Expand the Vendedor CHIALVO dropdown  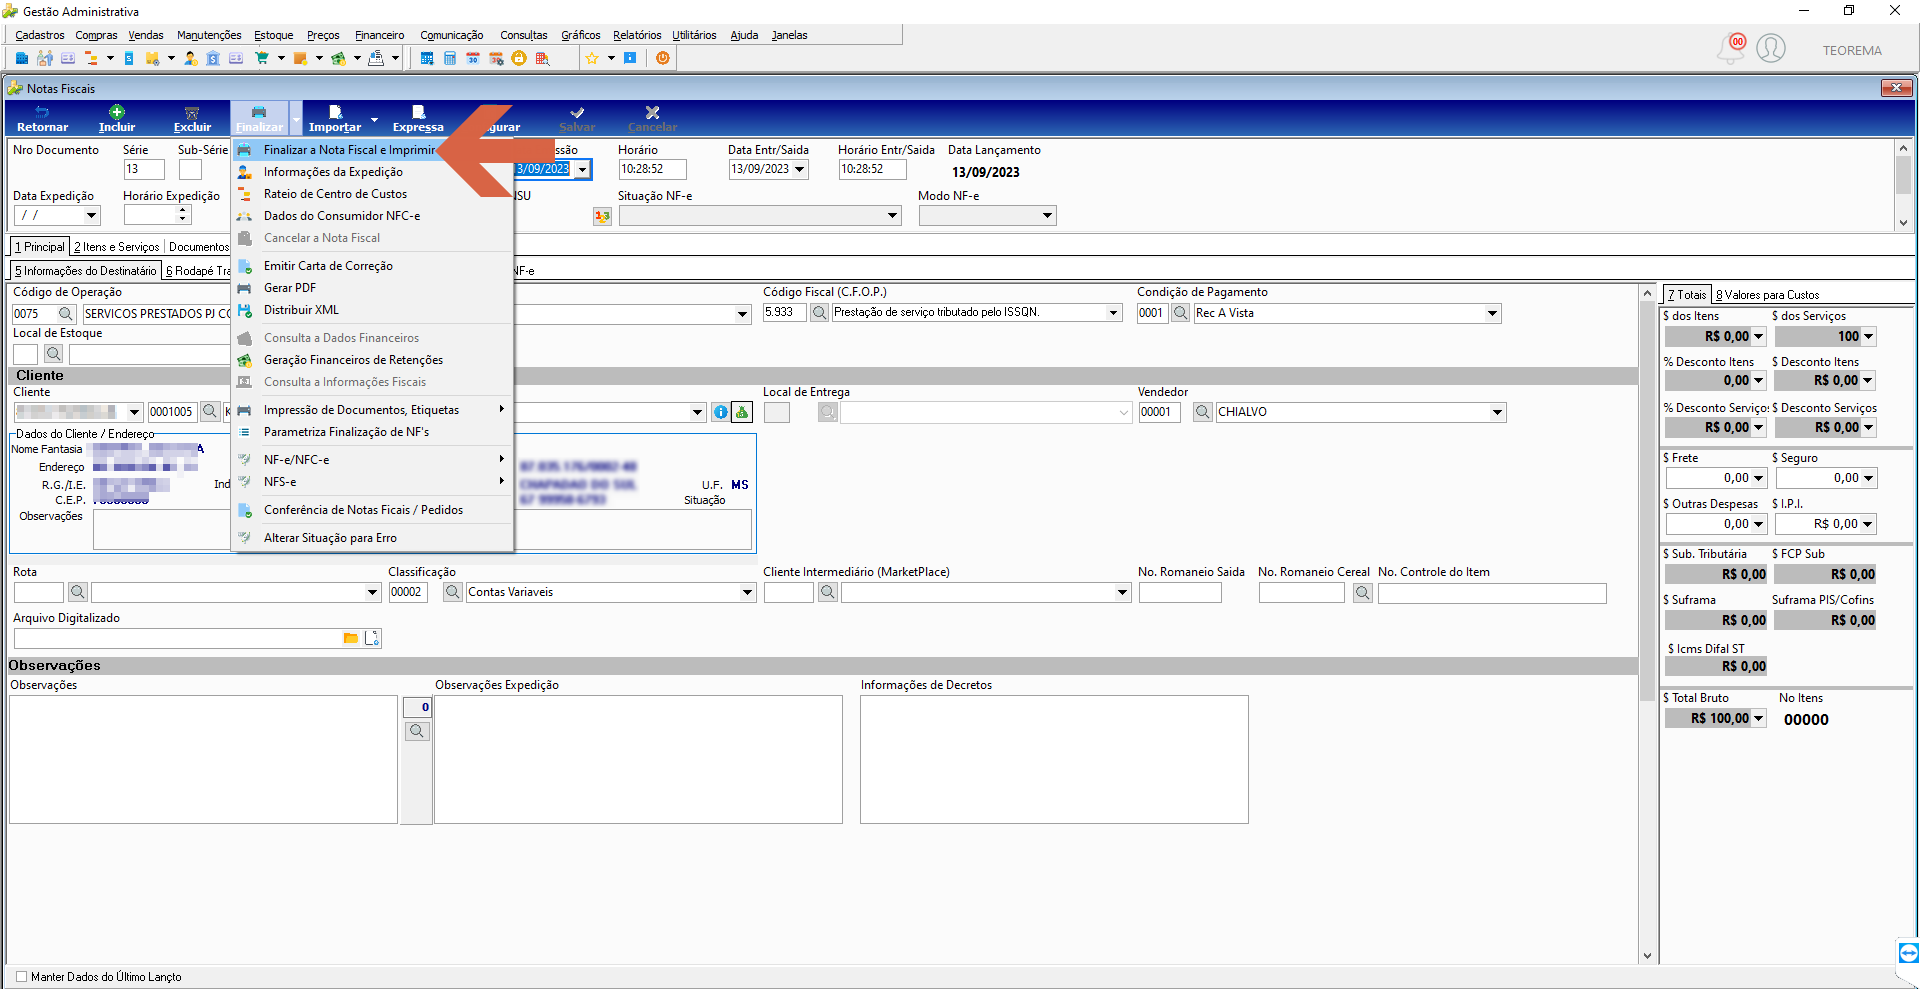[x=1497, y=412]
